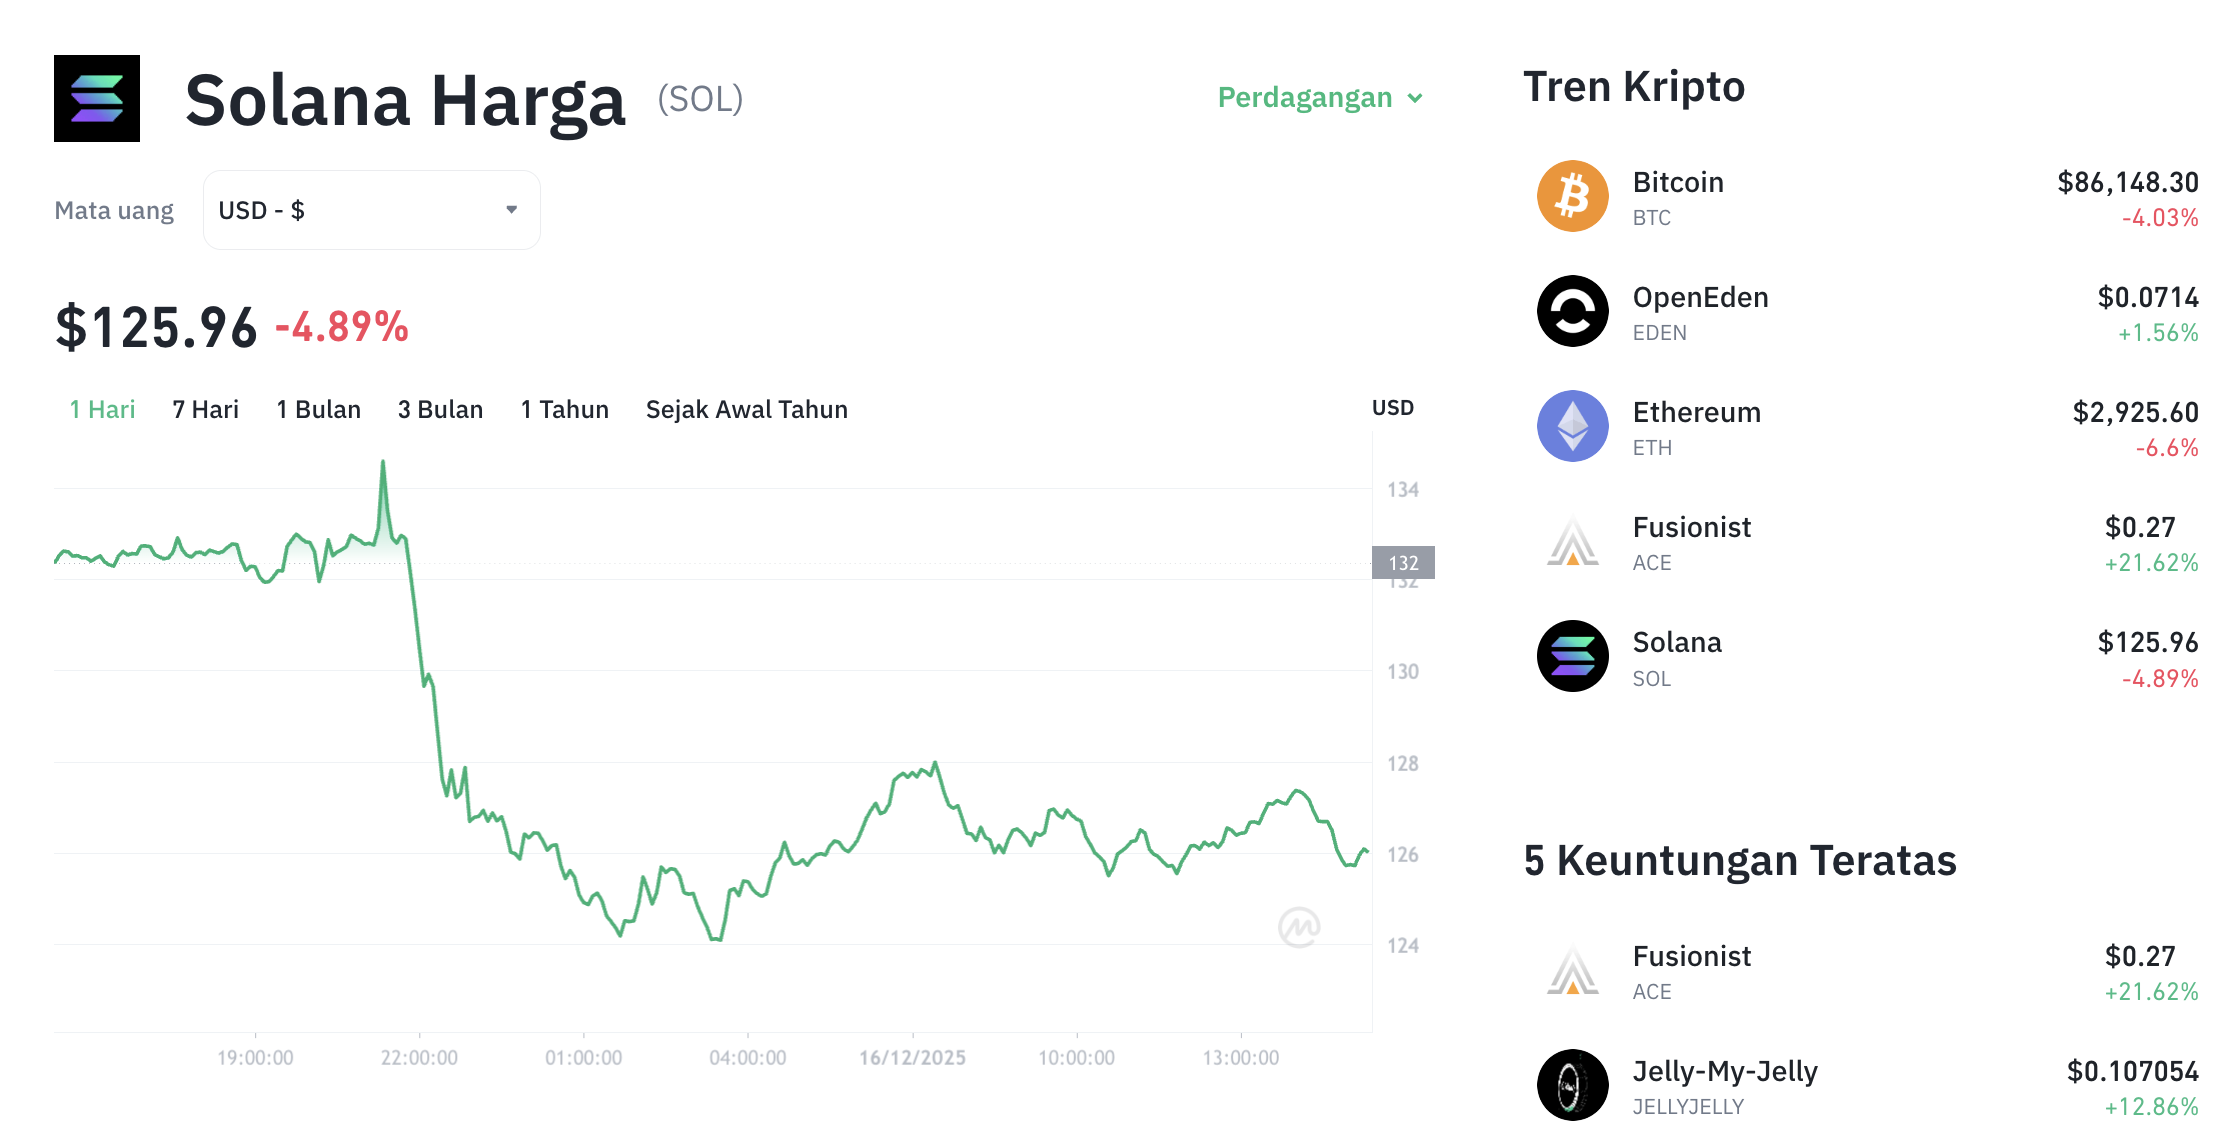Open Bitcoin details via its name
This screenshot has height=1142, width=2214.
1678,182
